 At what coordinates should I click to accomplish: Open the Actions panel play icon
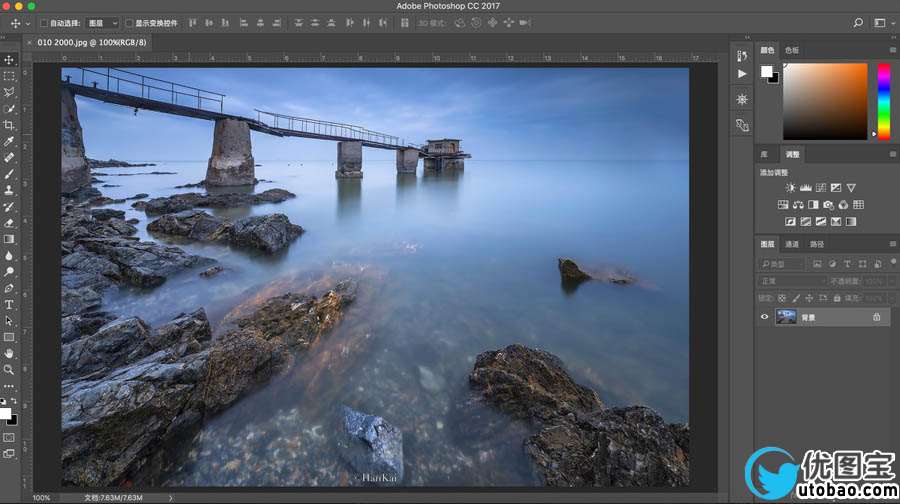(742, 74)
